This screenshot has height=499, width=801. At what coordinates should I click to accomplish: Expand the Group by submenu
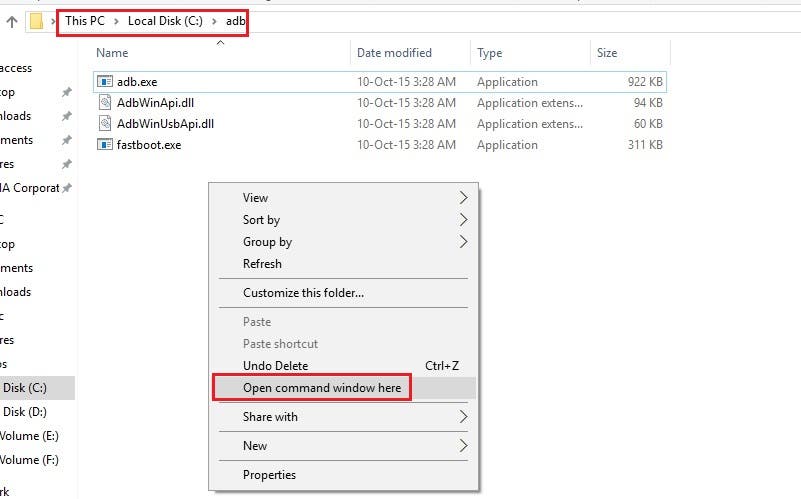[x=463, y=242]
